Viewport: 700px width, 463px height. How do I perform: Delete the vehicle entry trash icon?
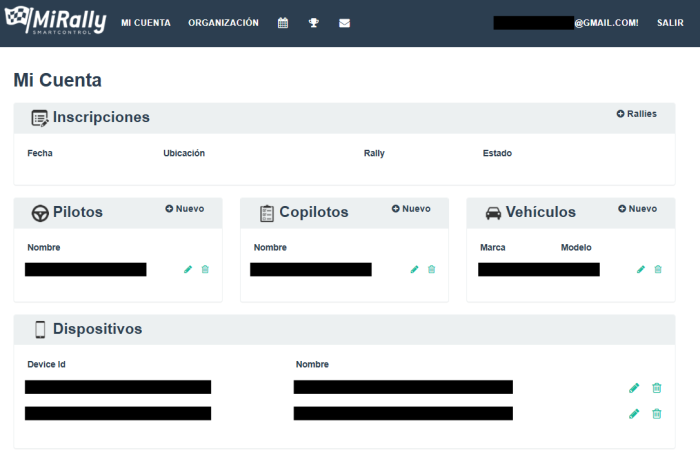[658, 269]
